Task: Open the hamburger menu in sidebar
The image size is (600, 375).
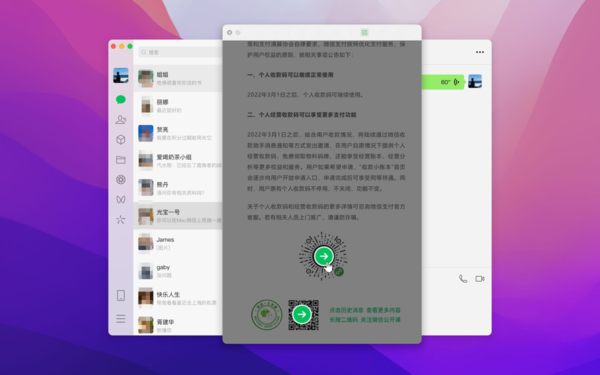Action: pyautogui.click(x=121, y=319)
